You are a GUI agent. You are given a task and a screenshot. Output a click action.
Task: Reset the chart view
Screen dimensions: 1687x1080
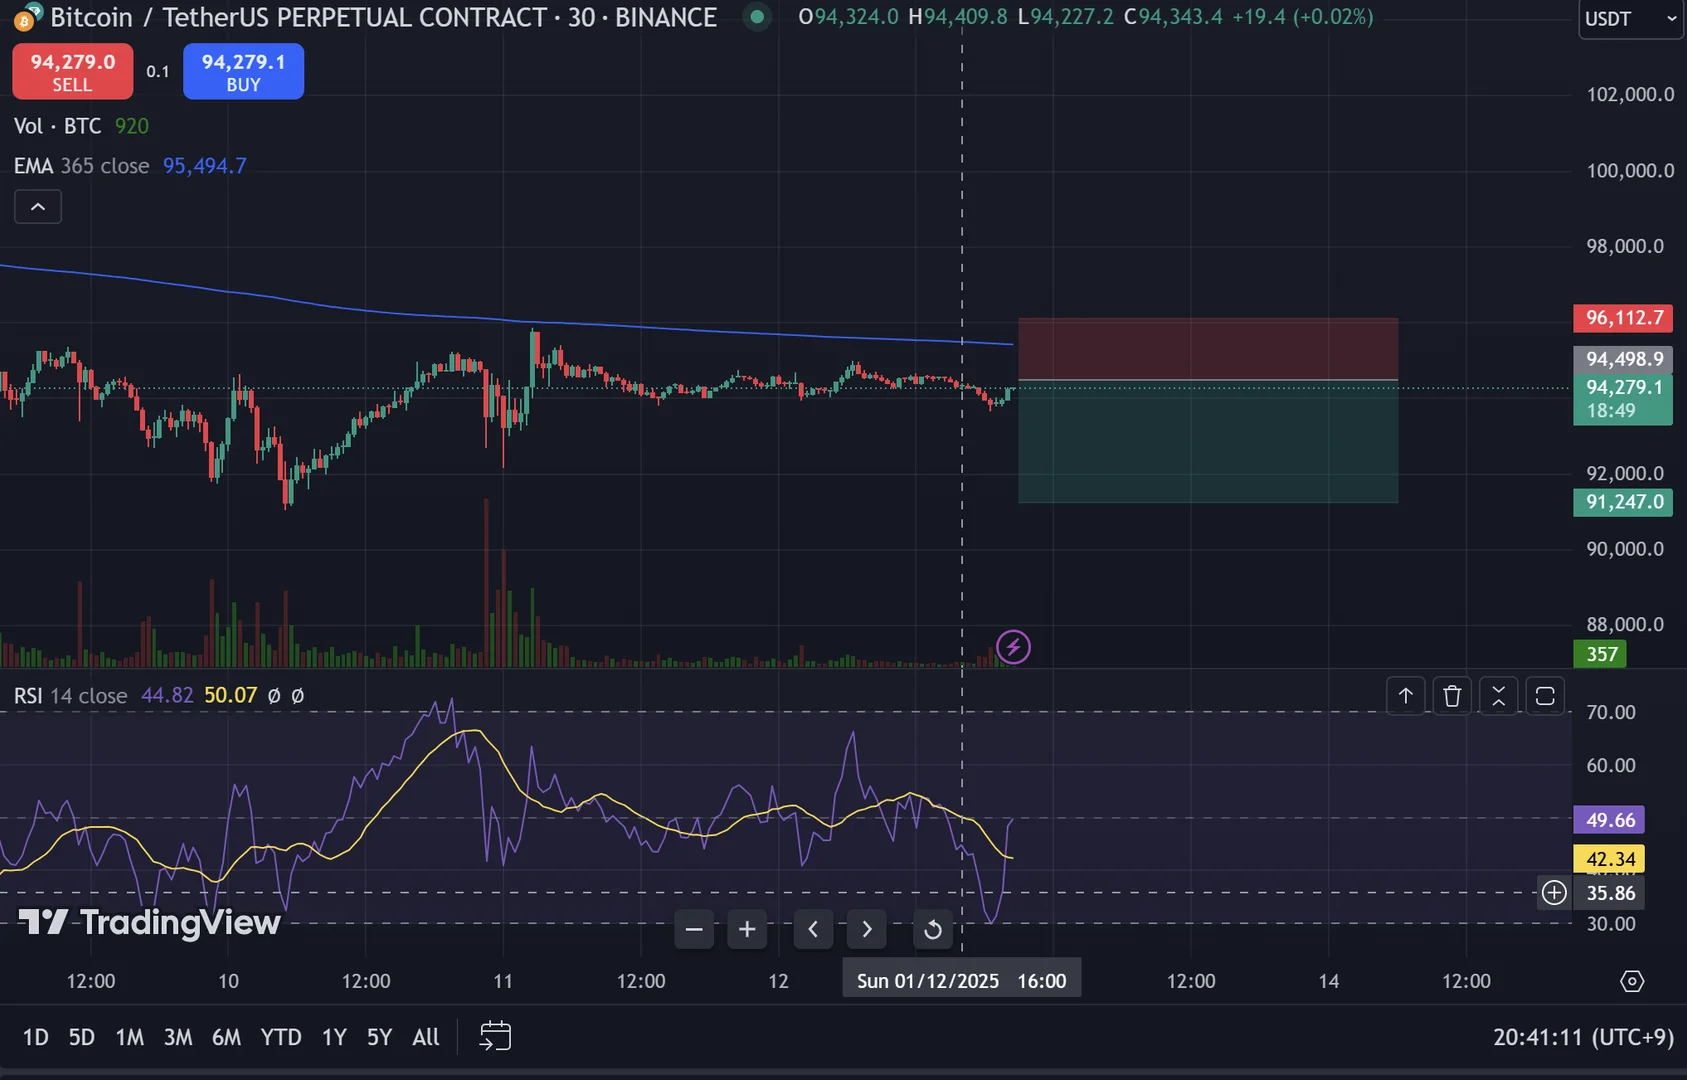point(932,930)
